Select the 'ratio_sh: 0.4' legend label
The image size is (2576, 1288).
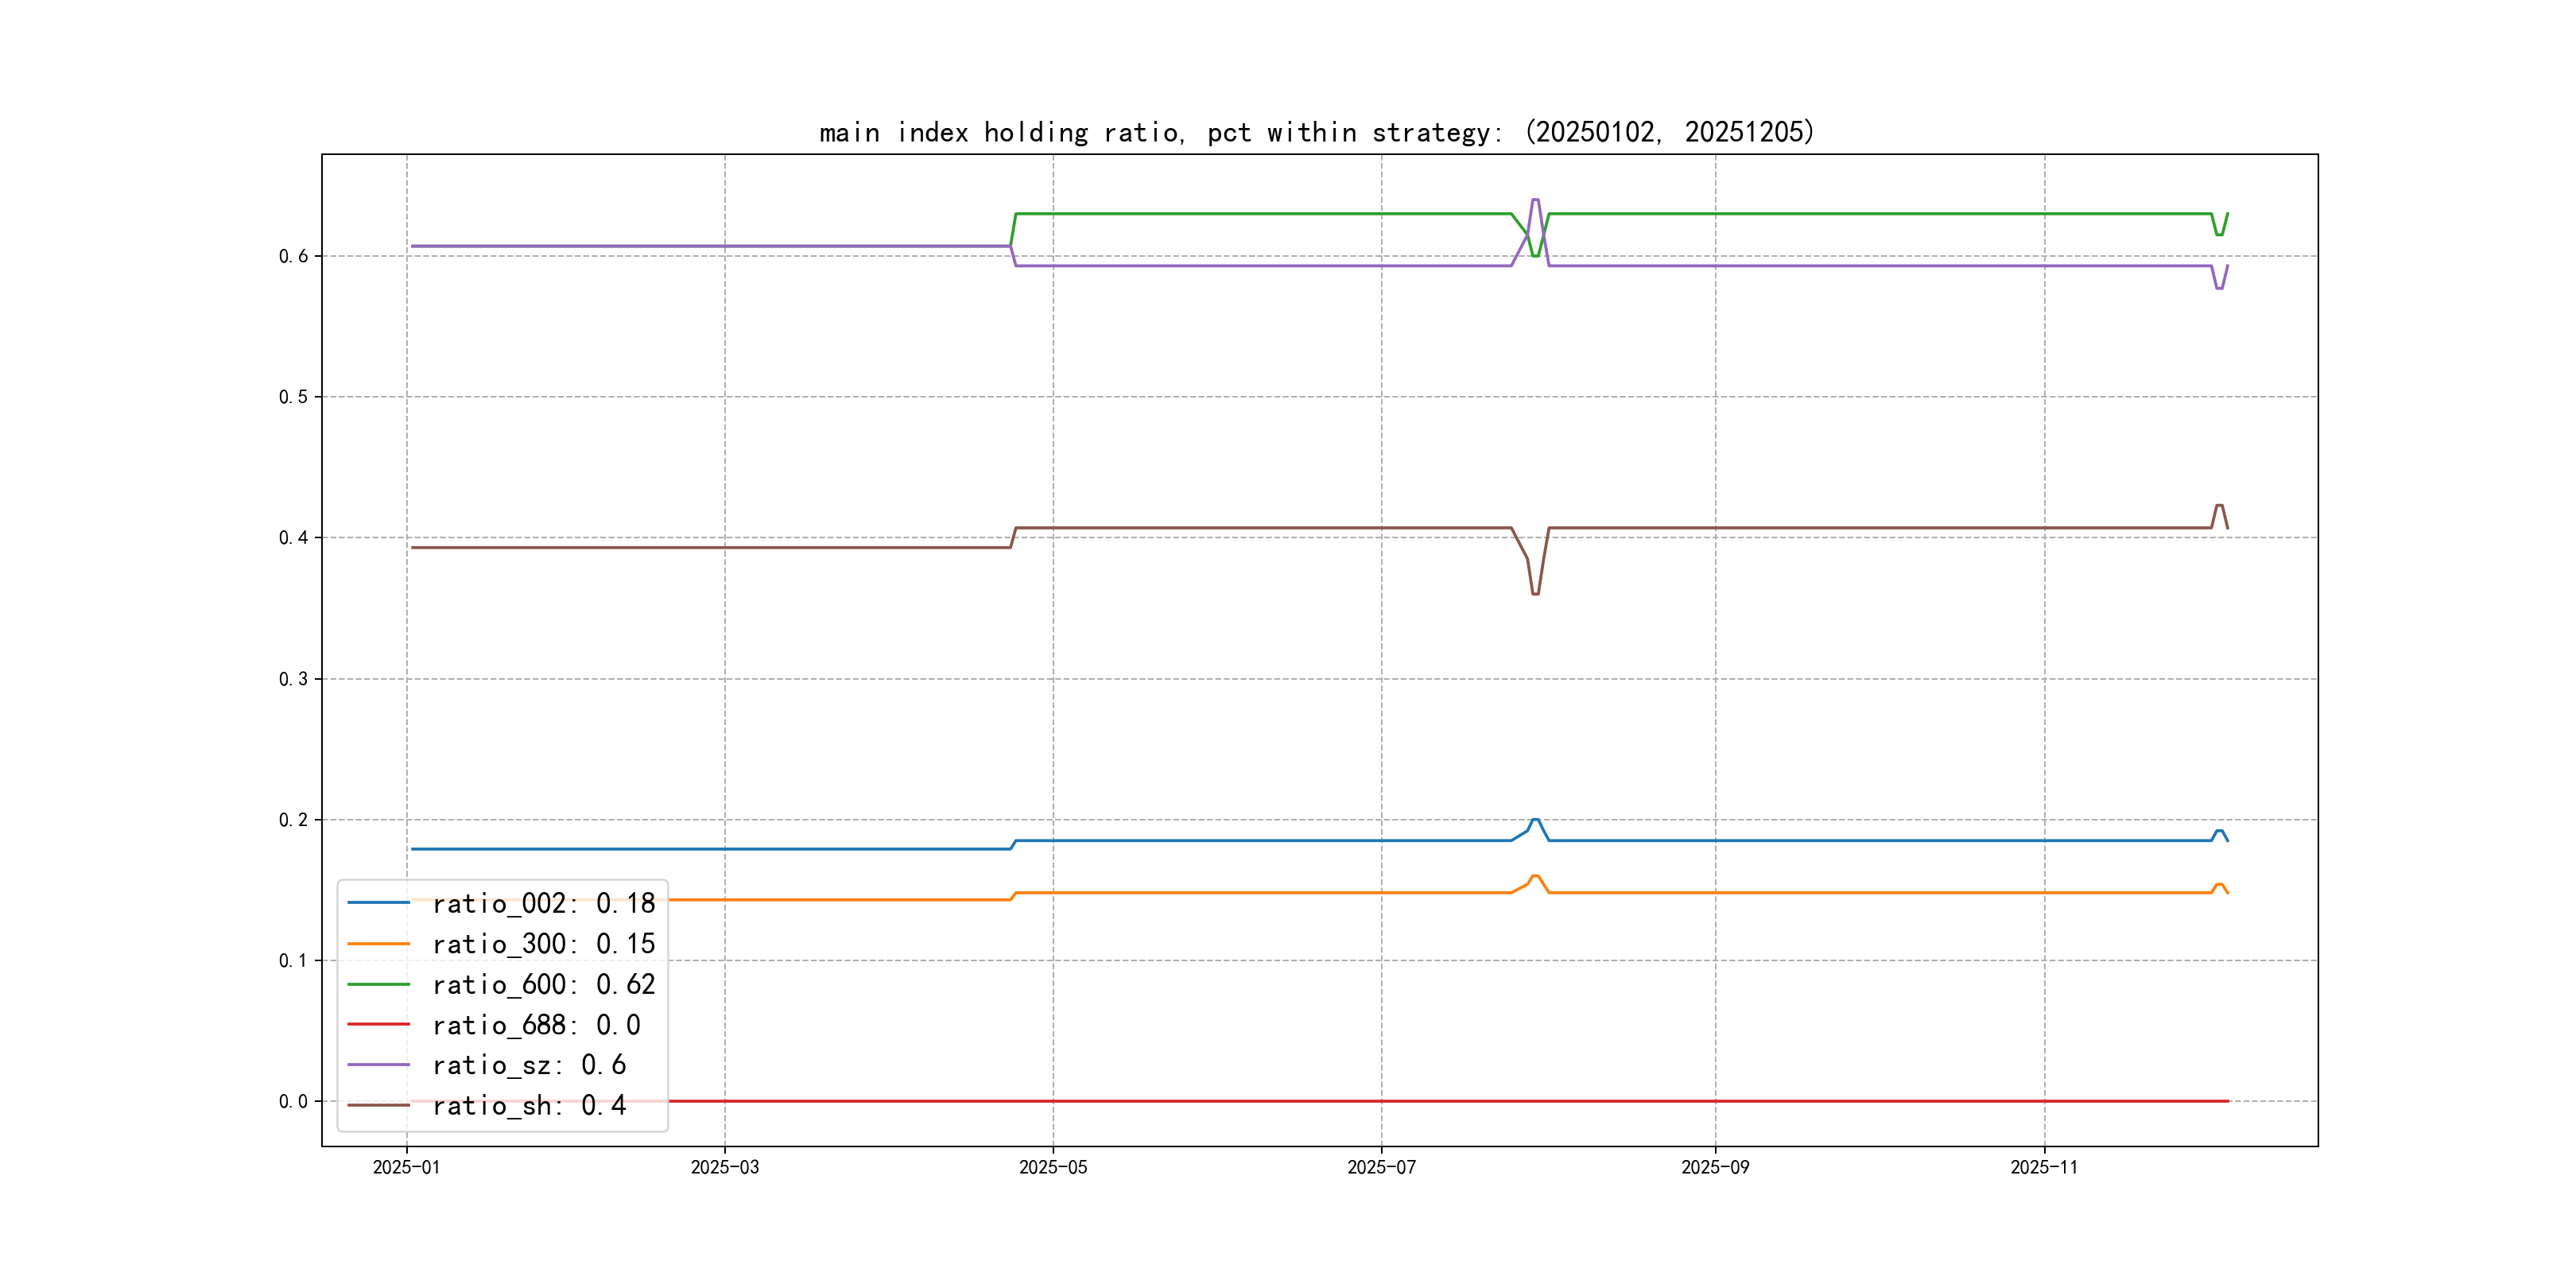click(529, 1105)
